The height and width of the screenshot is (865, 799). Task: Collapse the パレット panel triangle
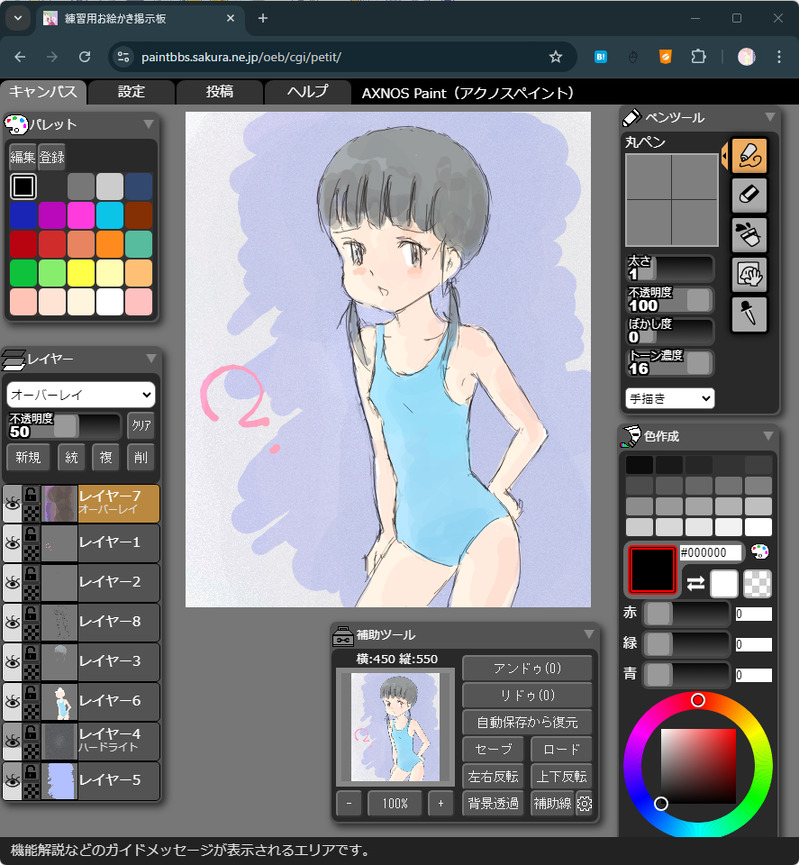point(148,125)
